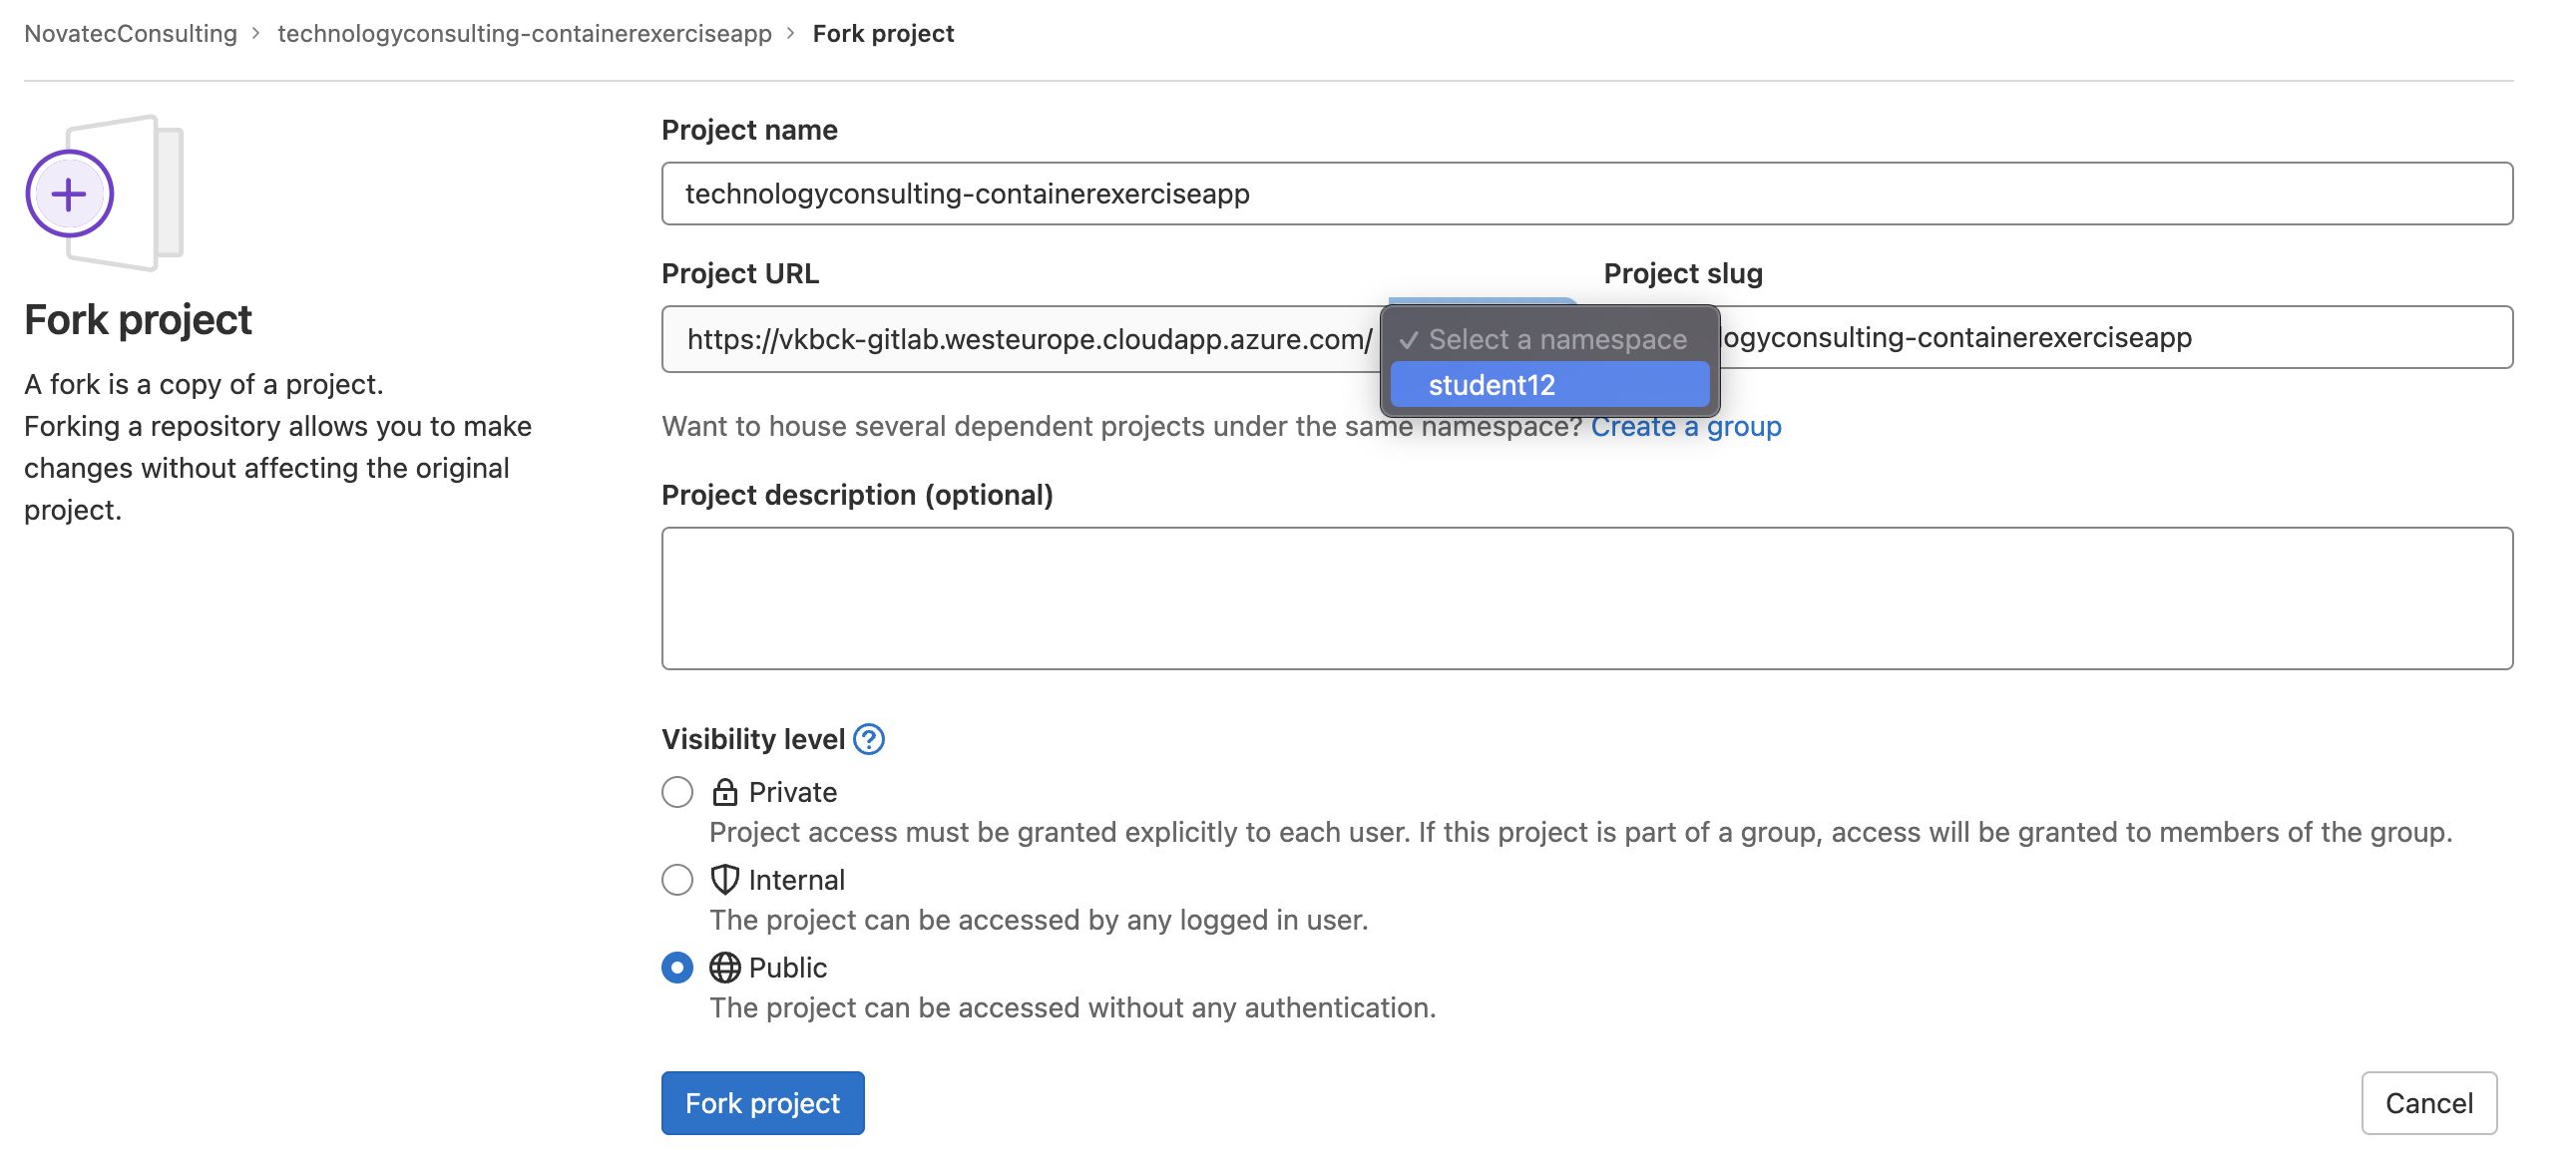This screenshot has width=2576, height=1175.
Task: Open the Create a group link
Action: (1687, 426)
